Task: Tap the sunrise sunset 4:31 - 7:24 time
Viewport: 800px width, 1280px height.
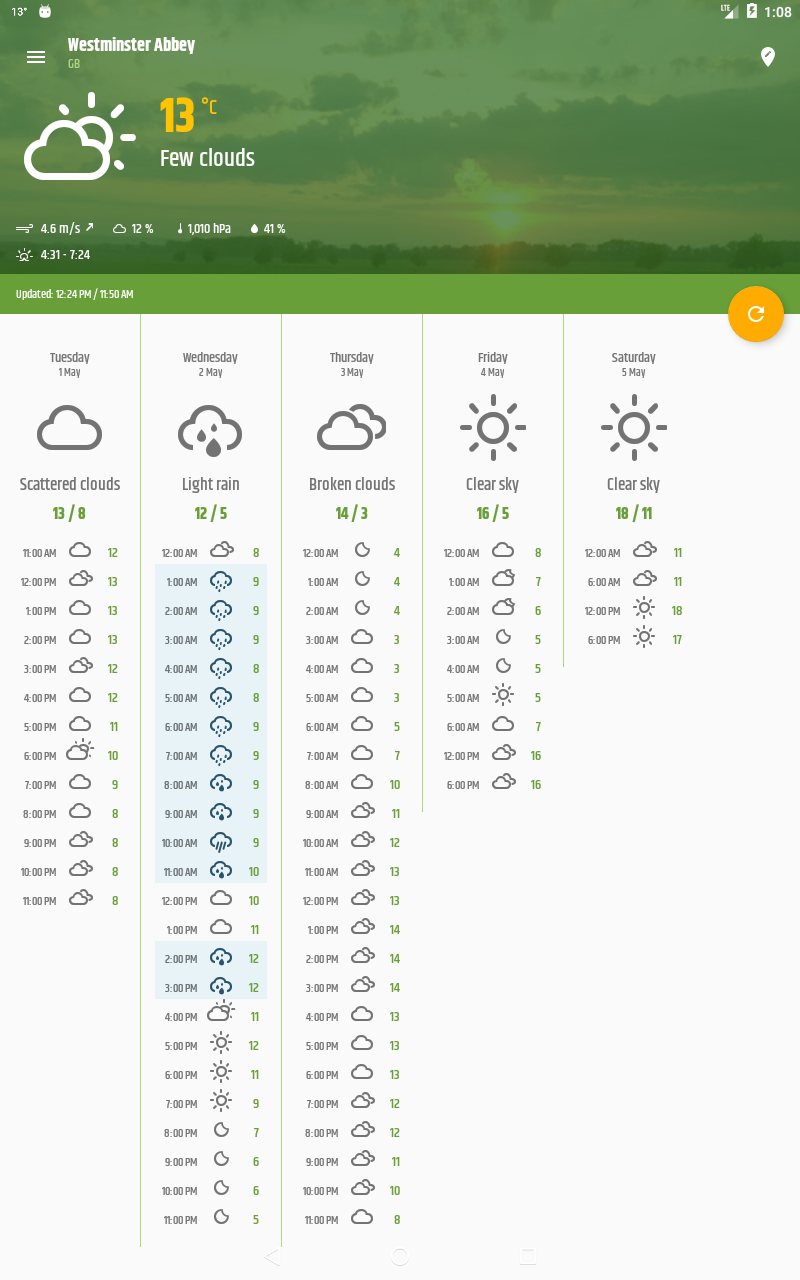Action: coord(54,255)
